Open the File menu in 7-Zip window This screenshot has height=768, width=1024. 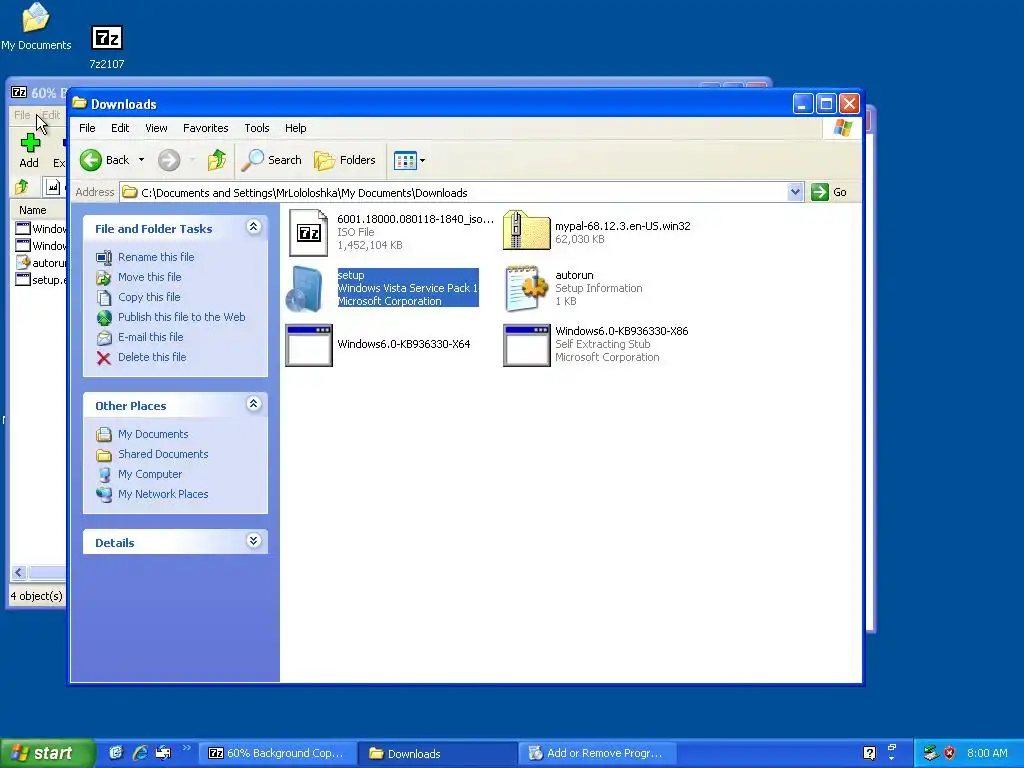coord(22,115)
